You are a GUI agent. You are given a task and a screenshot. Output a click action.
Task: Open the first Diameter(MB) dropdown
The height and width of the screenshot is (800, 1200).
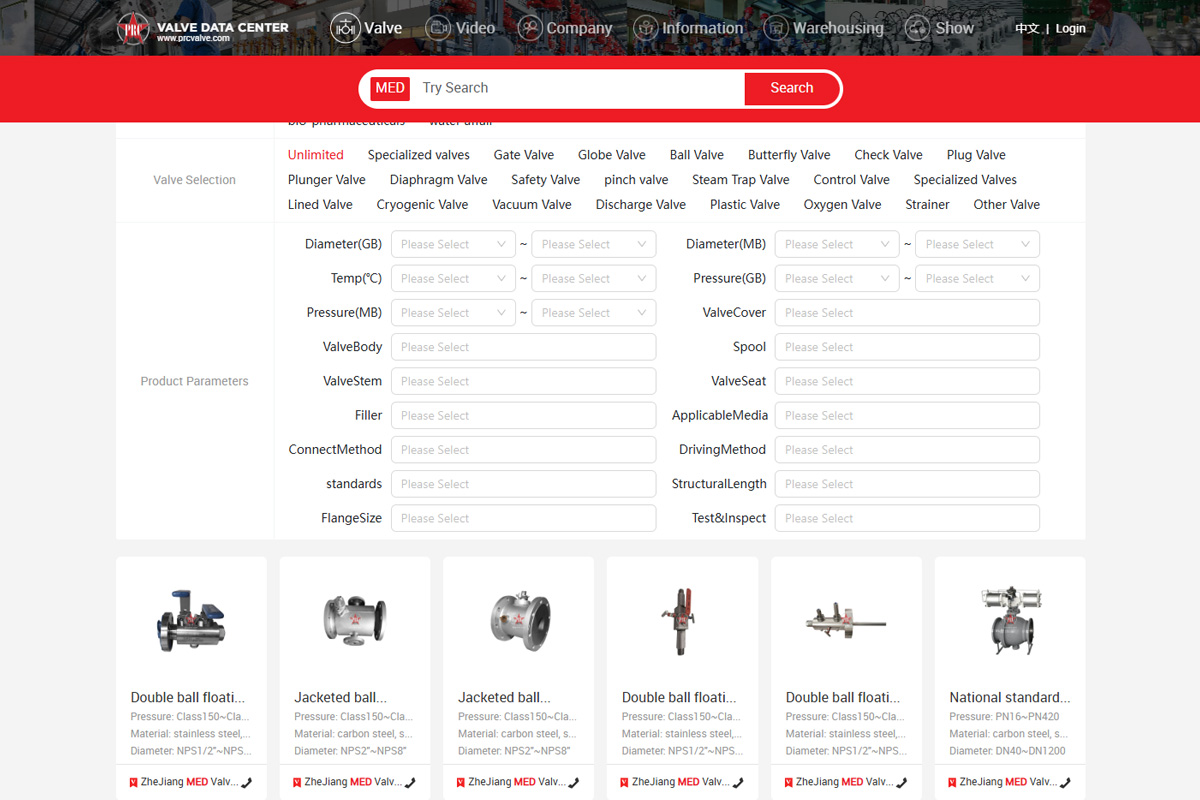point(837,244)
